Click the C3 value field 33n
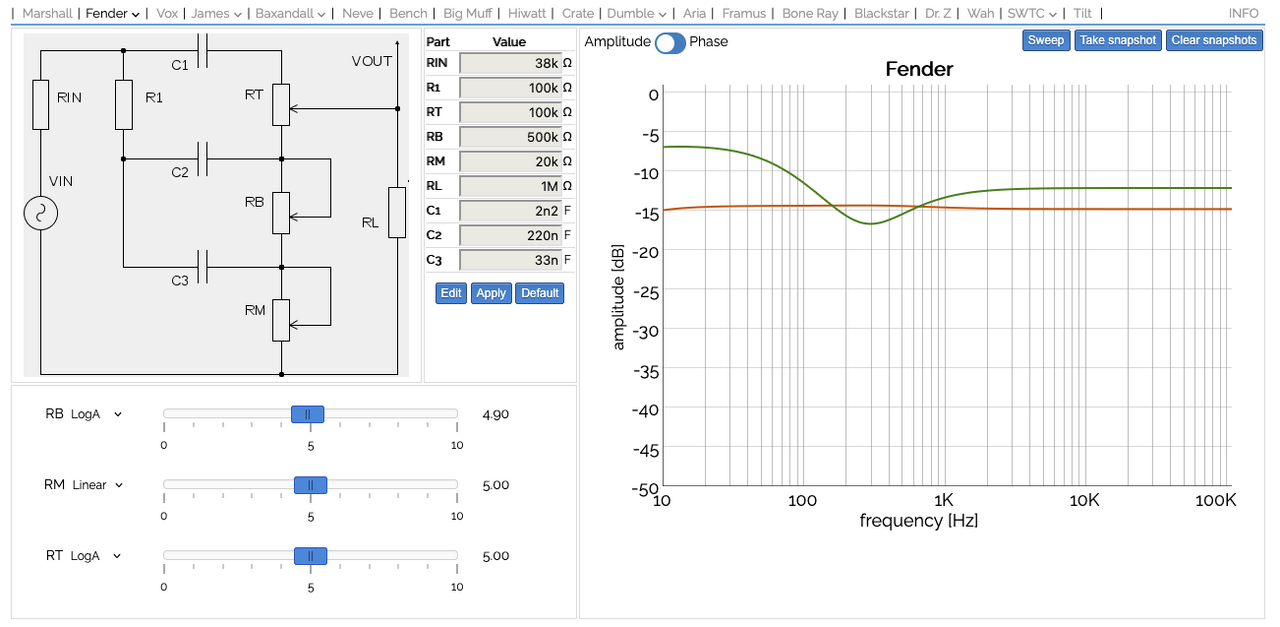This screenshot has height=627, width=1280. pos(510,260)
